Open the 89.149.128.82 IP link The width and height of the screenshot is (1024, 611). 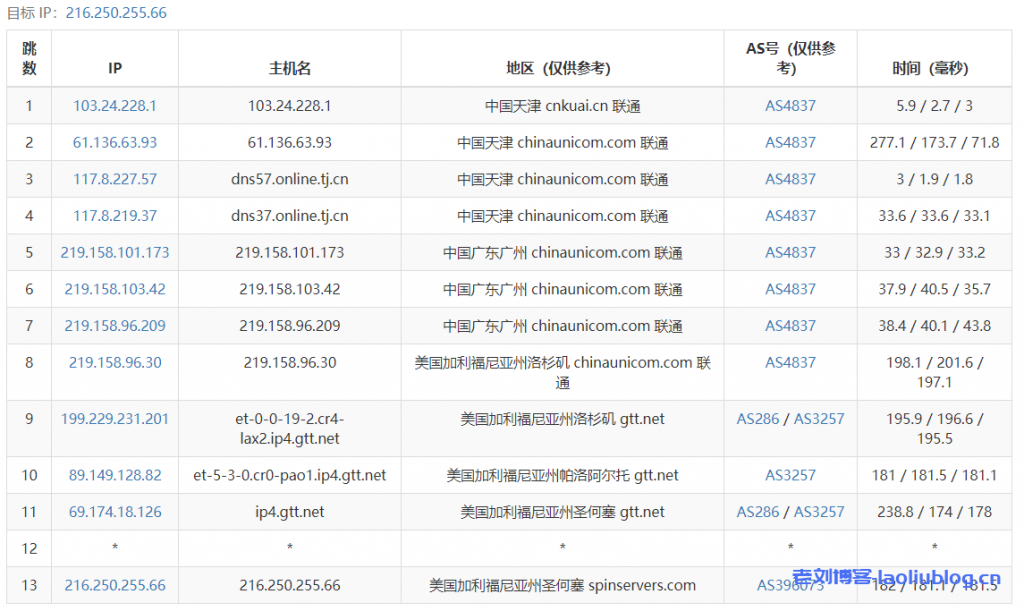(x=115, y=475)
